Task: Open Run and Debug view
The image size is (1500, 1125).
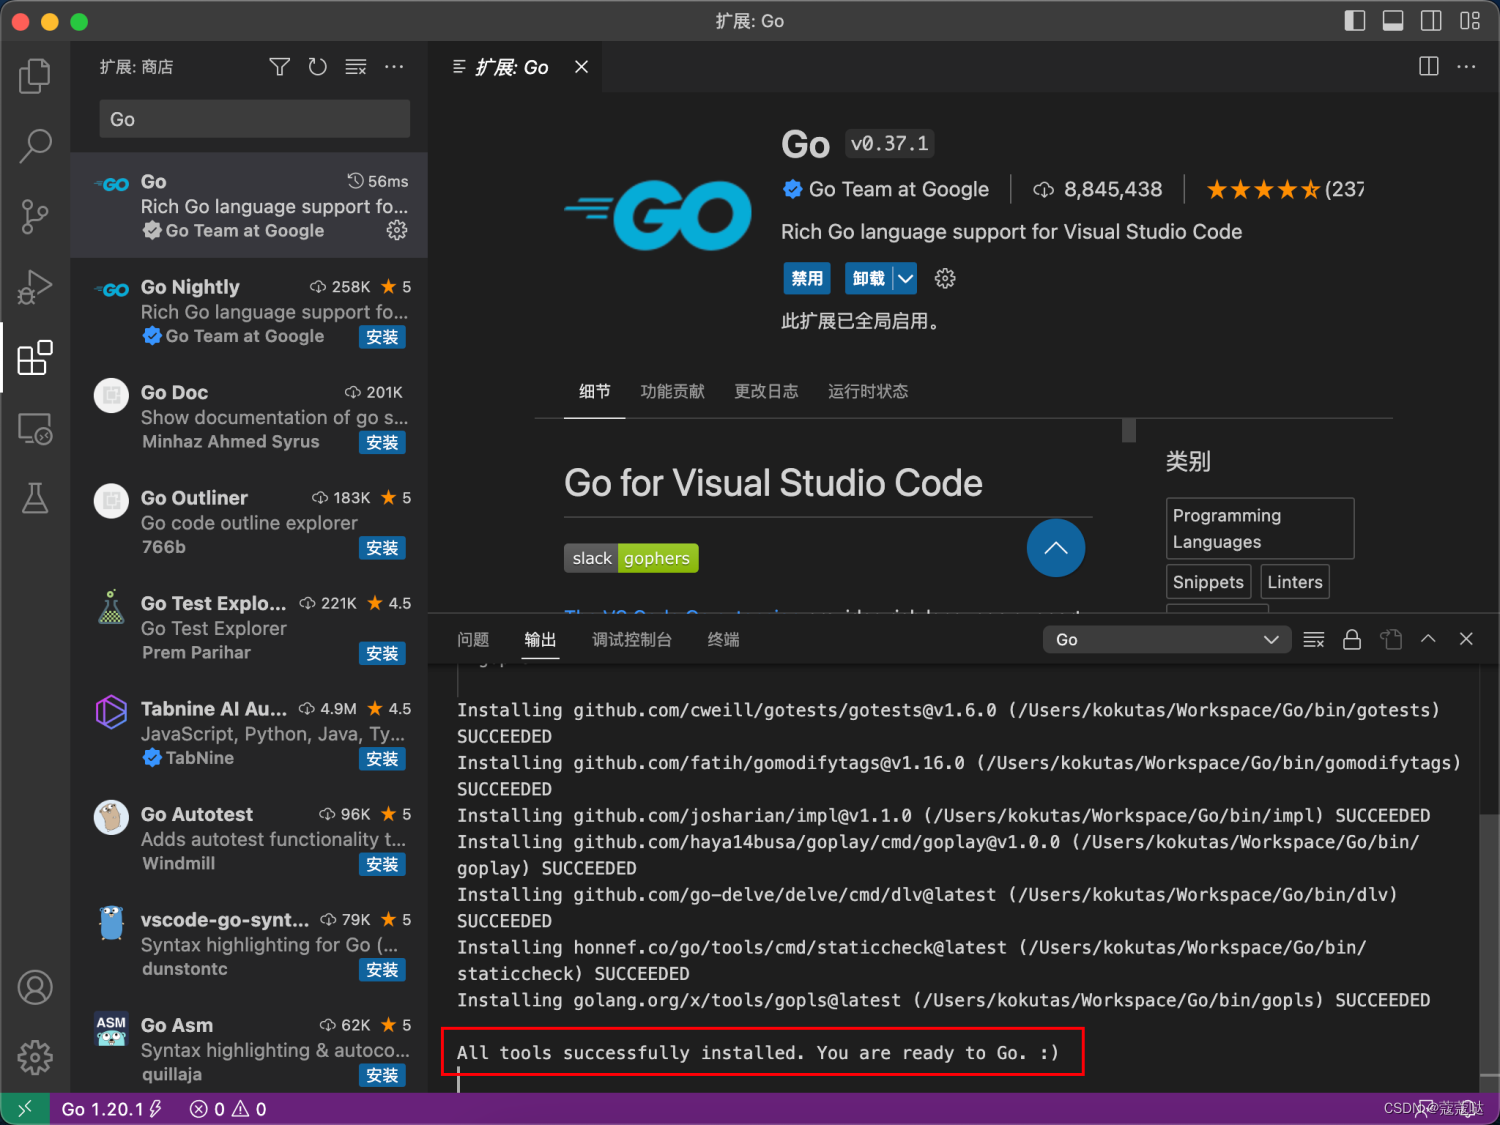Action: click(x=35, y=287)
